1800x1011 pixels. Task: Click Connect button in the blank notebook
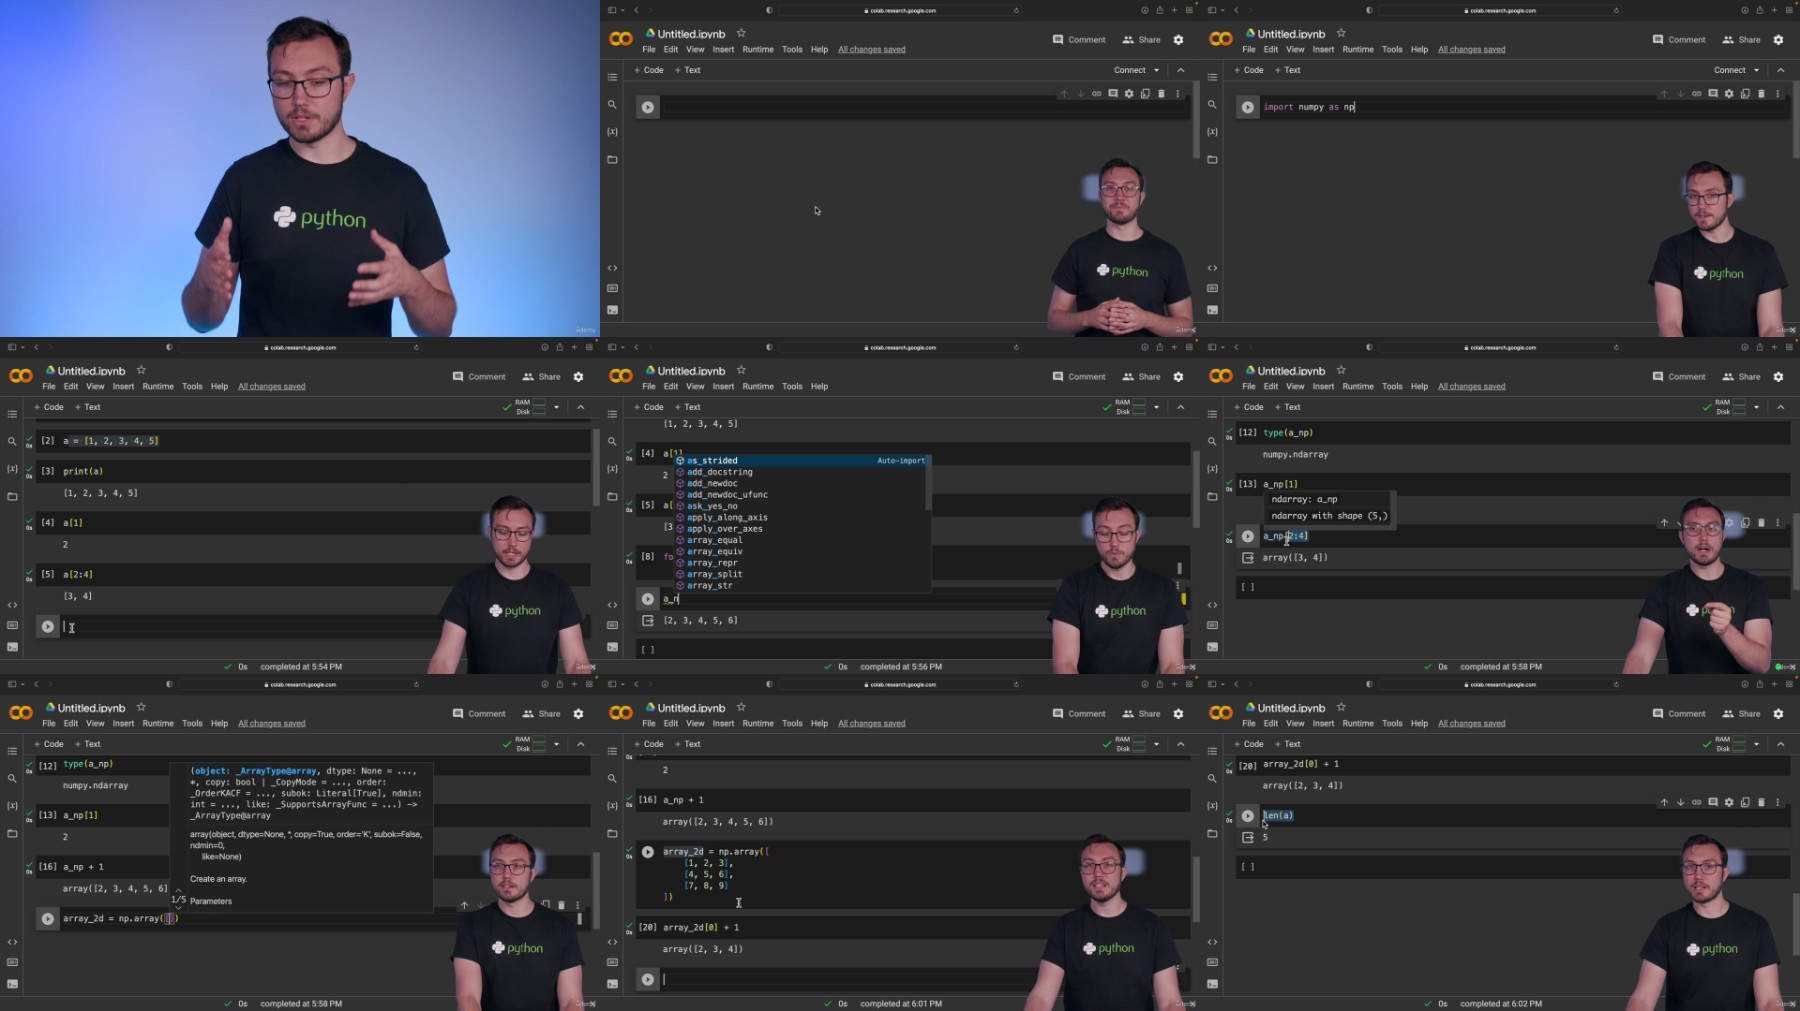[1130, 70]
